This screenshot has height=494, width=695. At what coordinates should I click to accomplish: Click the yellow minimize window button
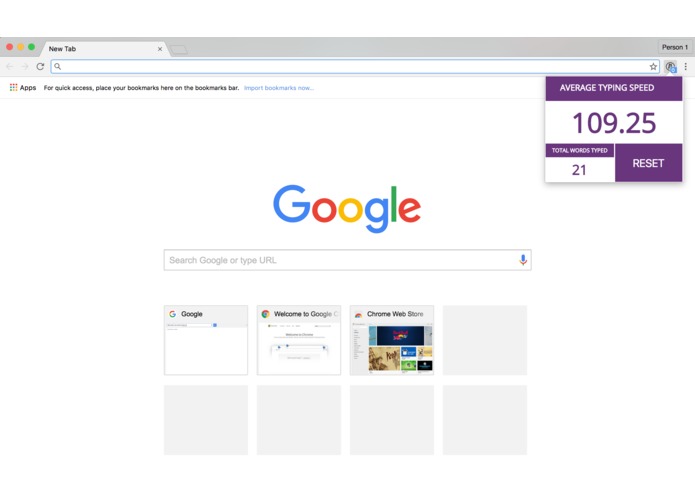click(20, 47)
